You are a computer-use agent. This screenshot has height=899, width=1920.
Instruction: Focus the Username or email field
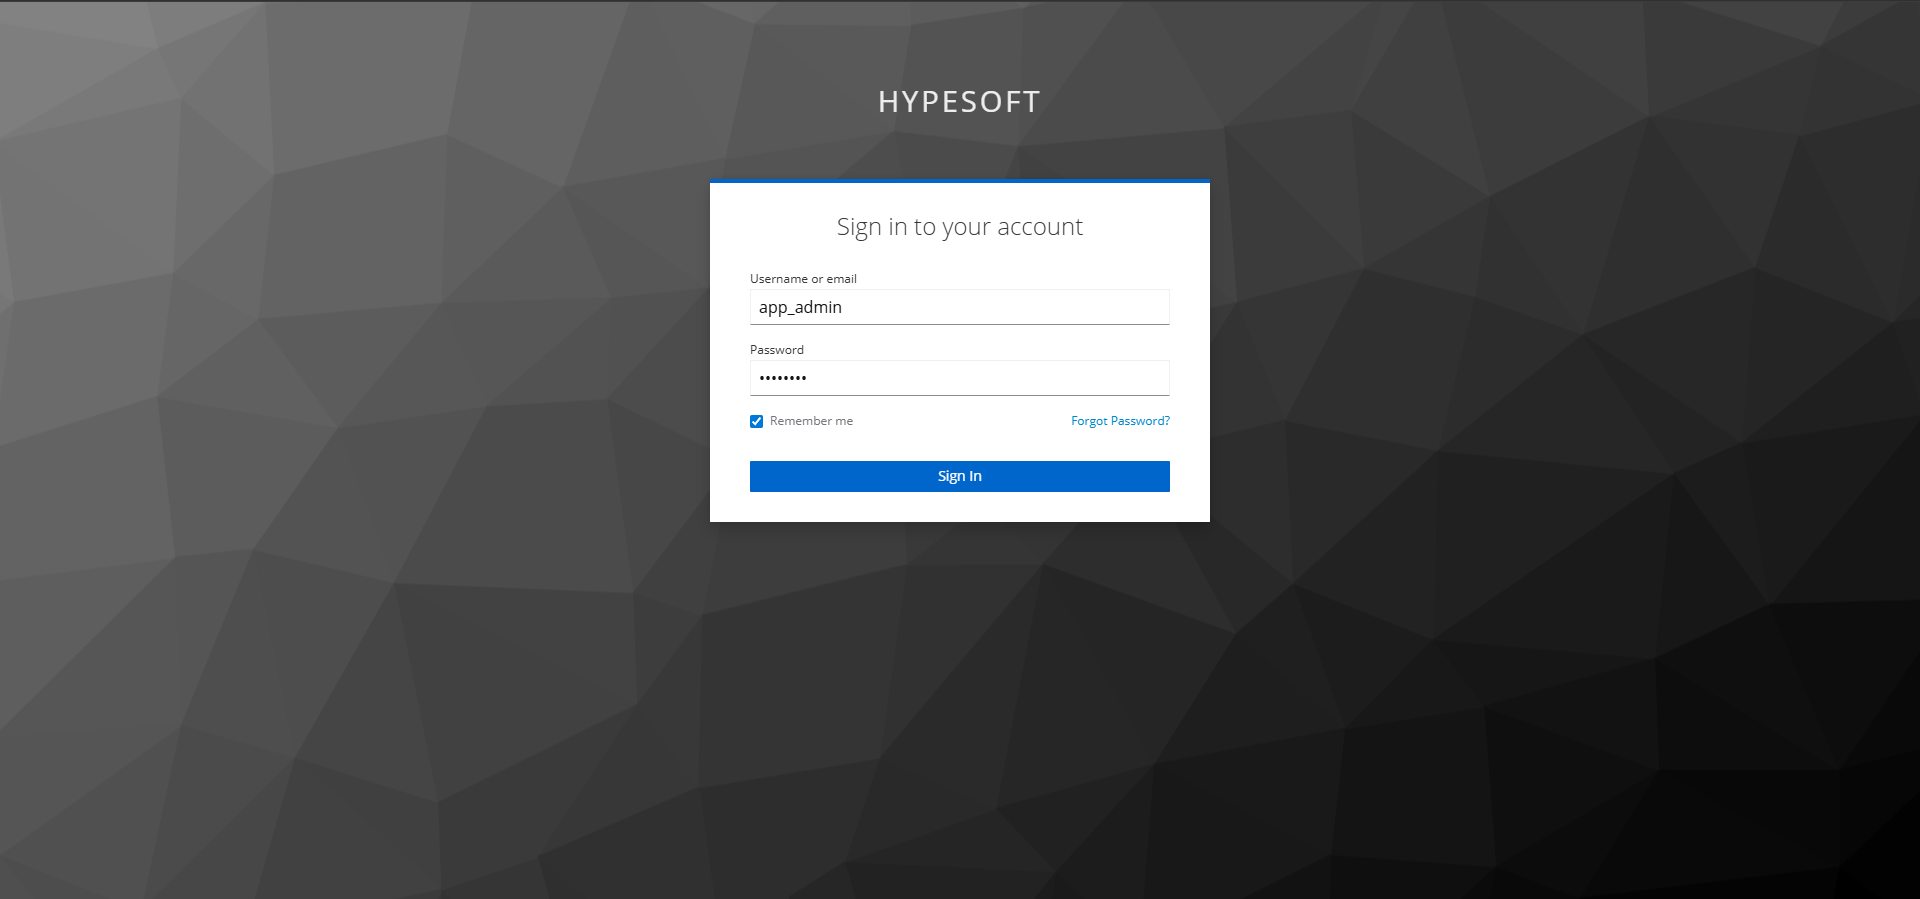(960, 307)
